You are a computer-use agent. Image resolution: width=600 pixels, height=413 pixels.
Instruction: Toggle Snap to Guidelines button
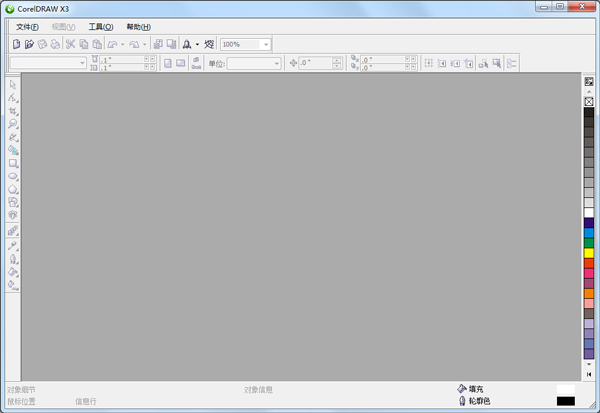442,63
